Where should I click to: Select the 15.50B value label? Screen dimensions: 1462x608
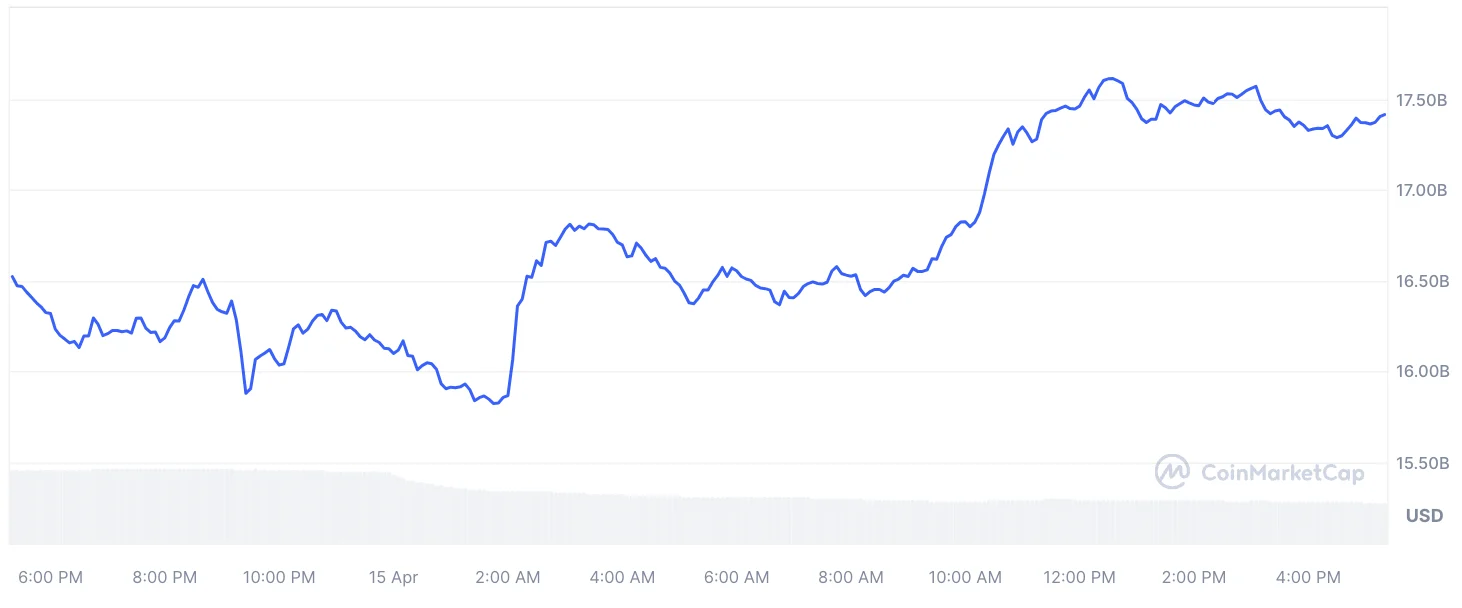pos(1421,463)
